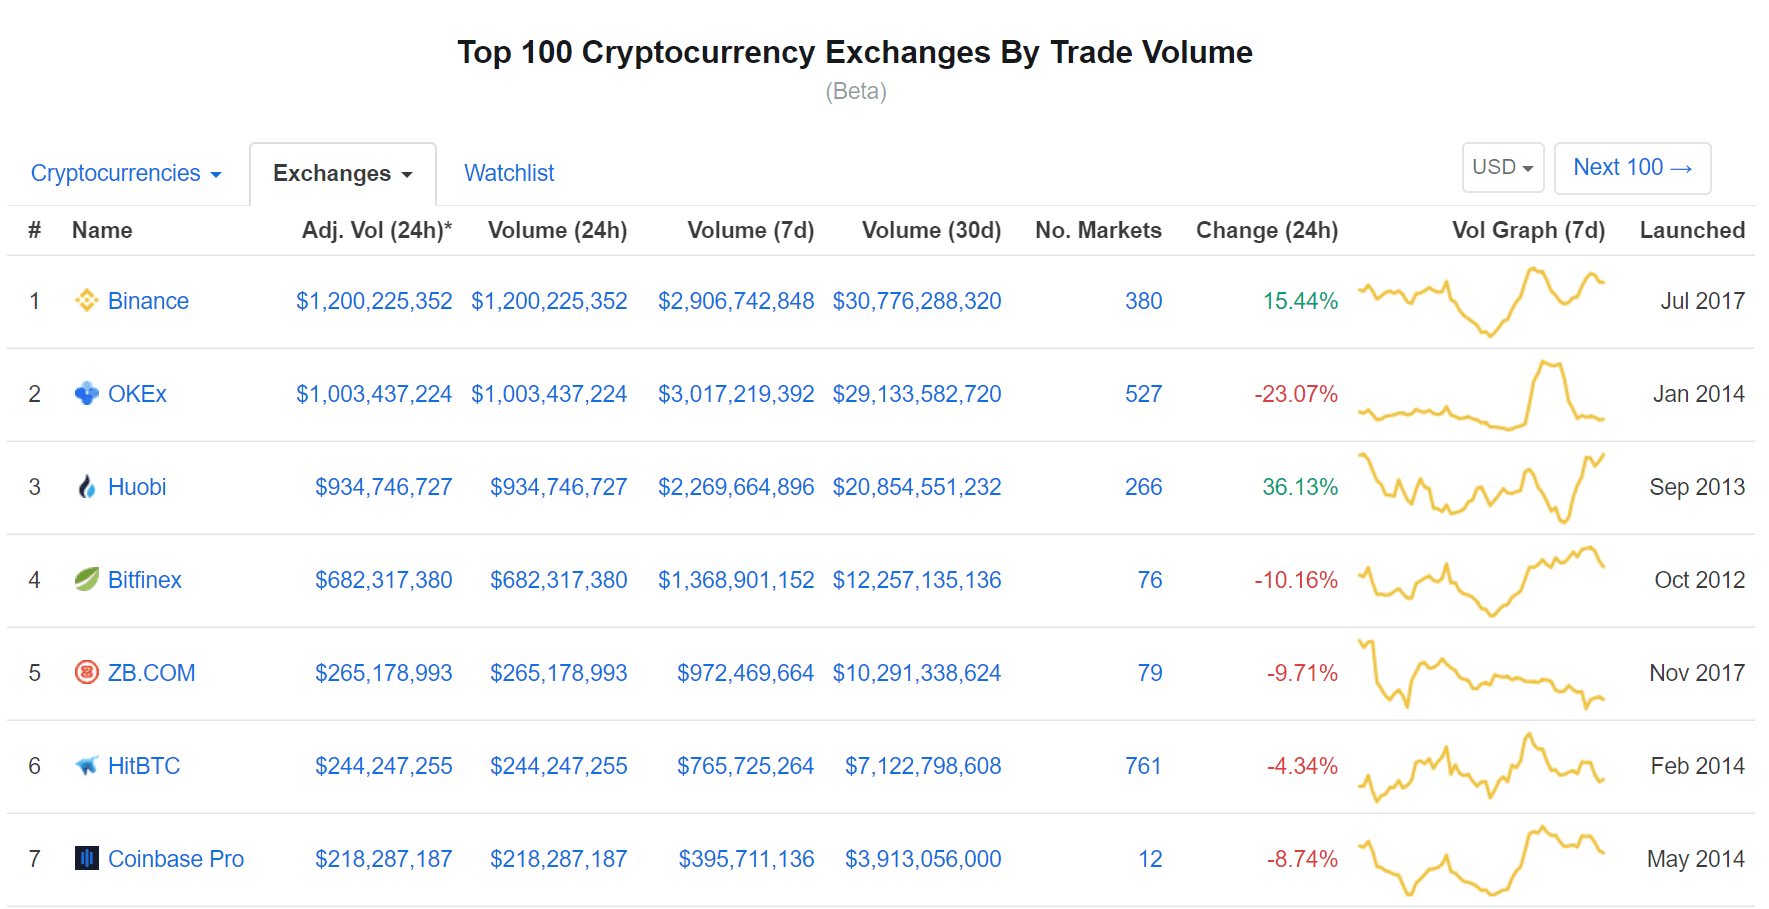The image size is (1769, 909).
Task: Open the Bitfinex exchange link
Action: coord(145,580)
